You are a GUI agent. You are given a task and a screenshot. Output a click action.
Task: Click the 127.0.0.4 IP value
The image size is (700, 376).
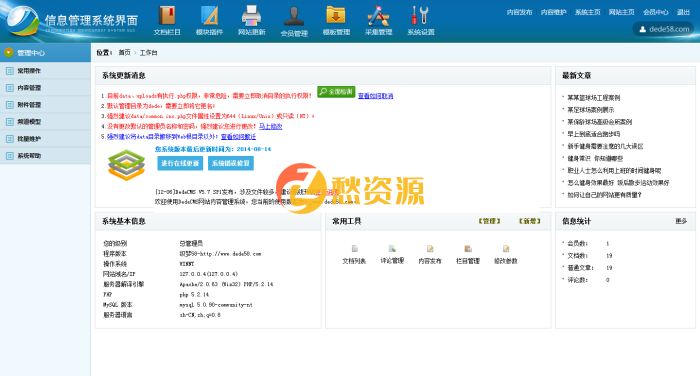point(208,274)
